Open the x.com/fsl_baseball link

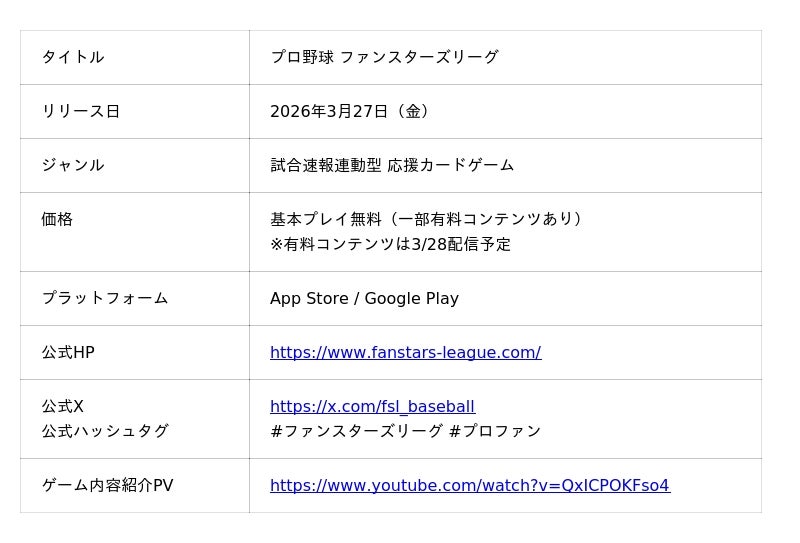pyautogui.click(x=372, y=406)
